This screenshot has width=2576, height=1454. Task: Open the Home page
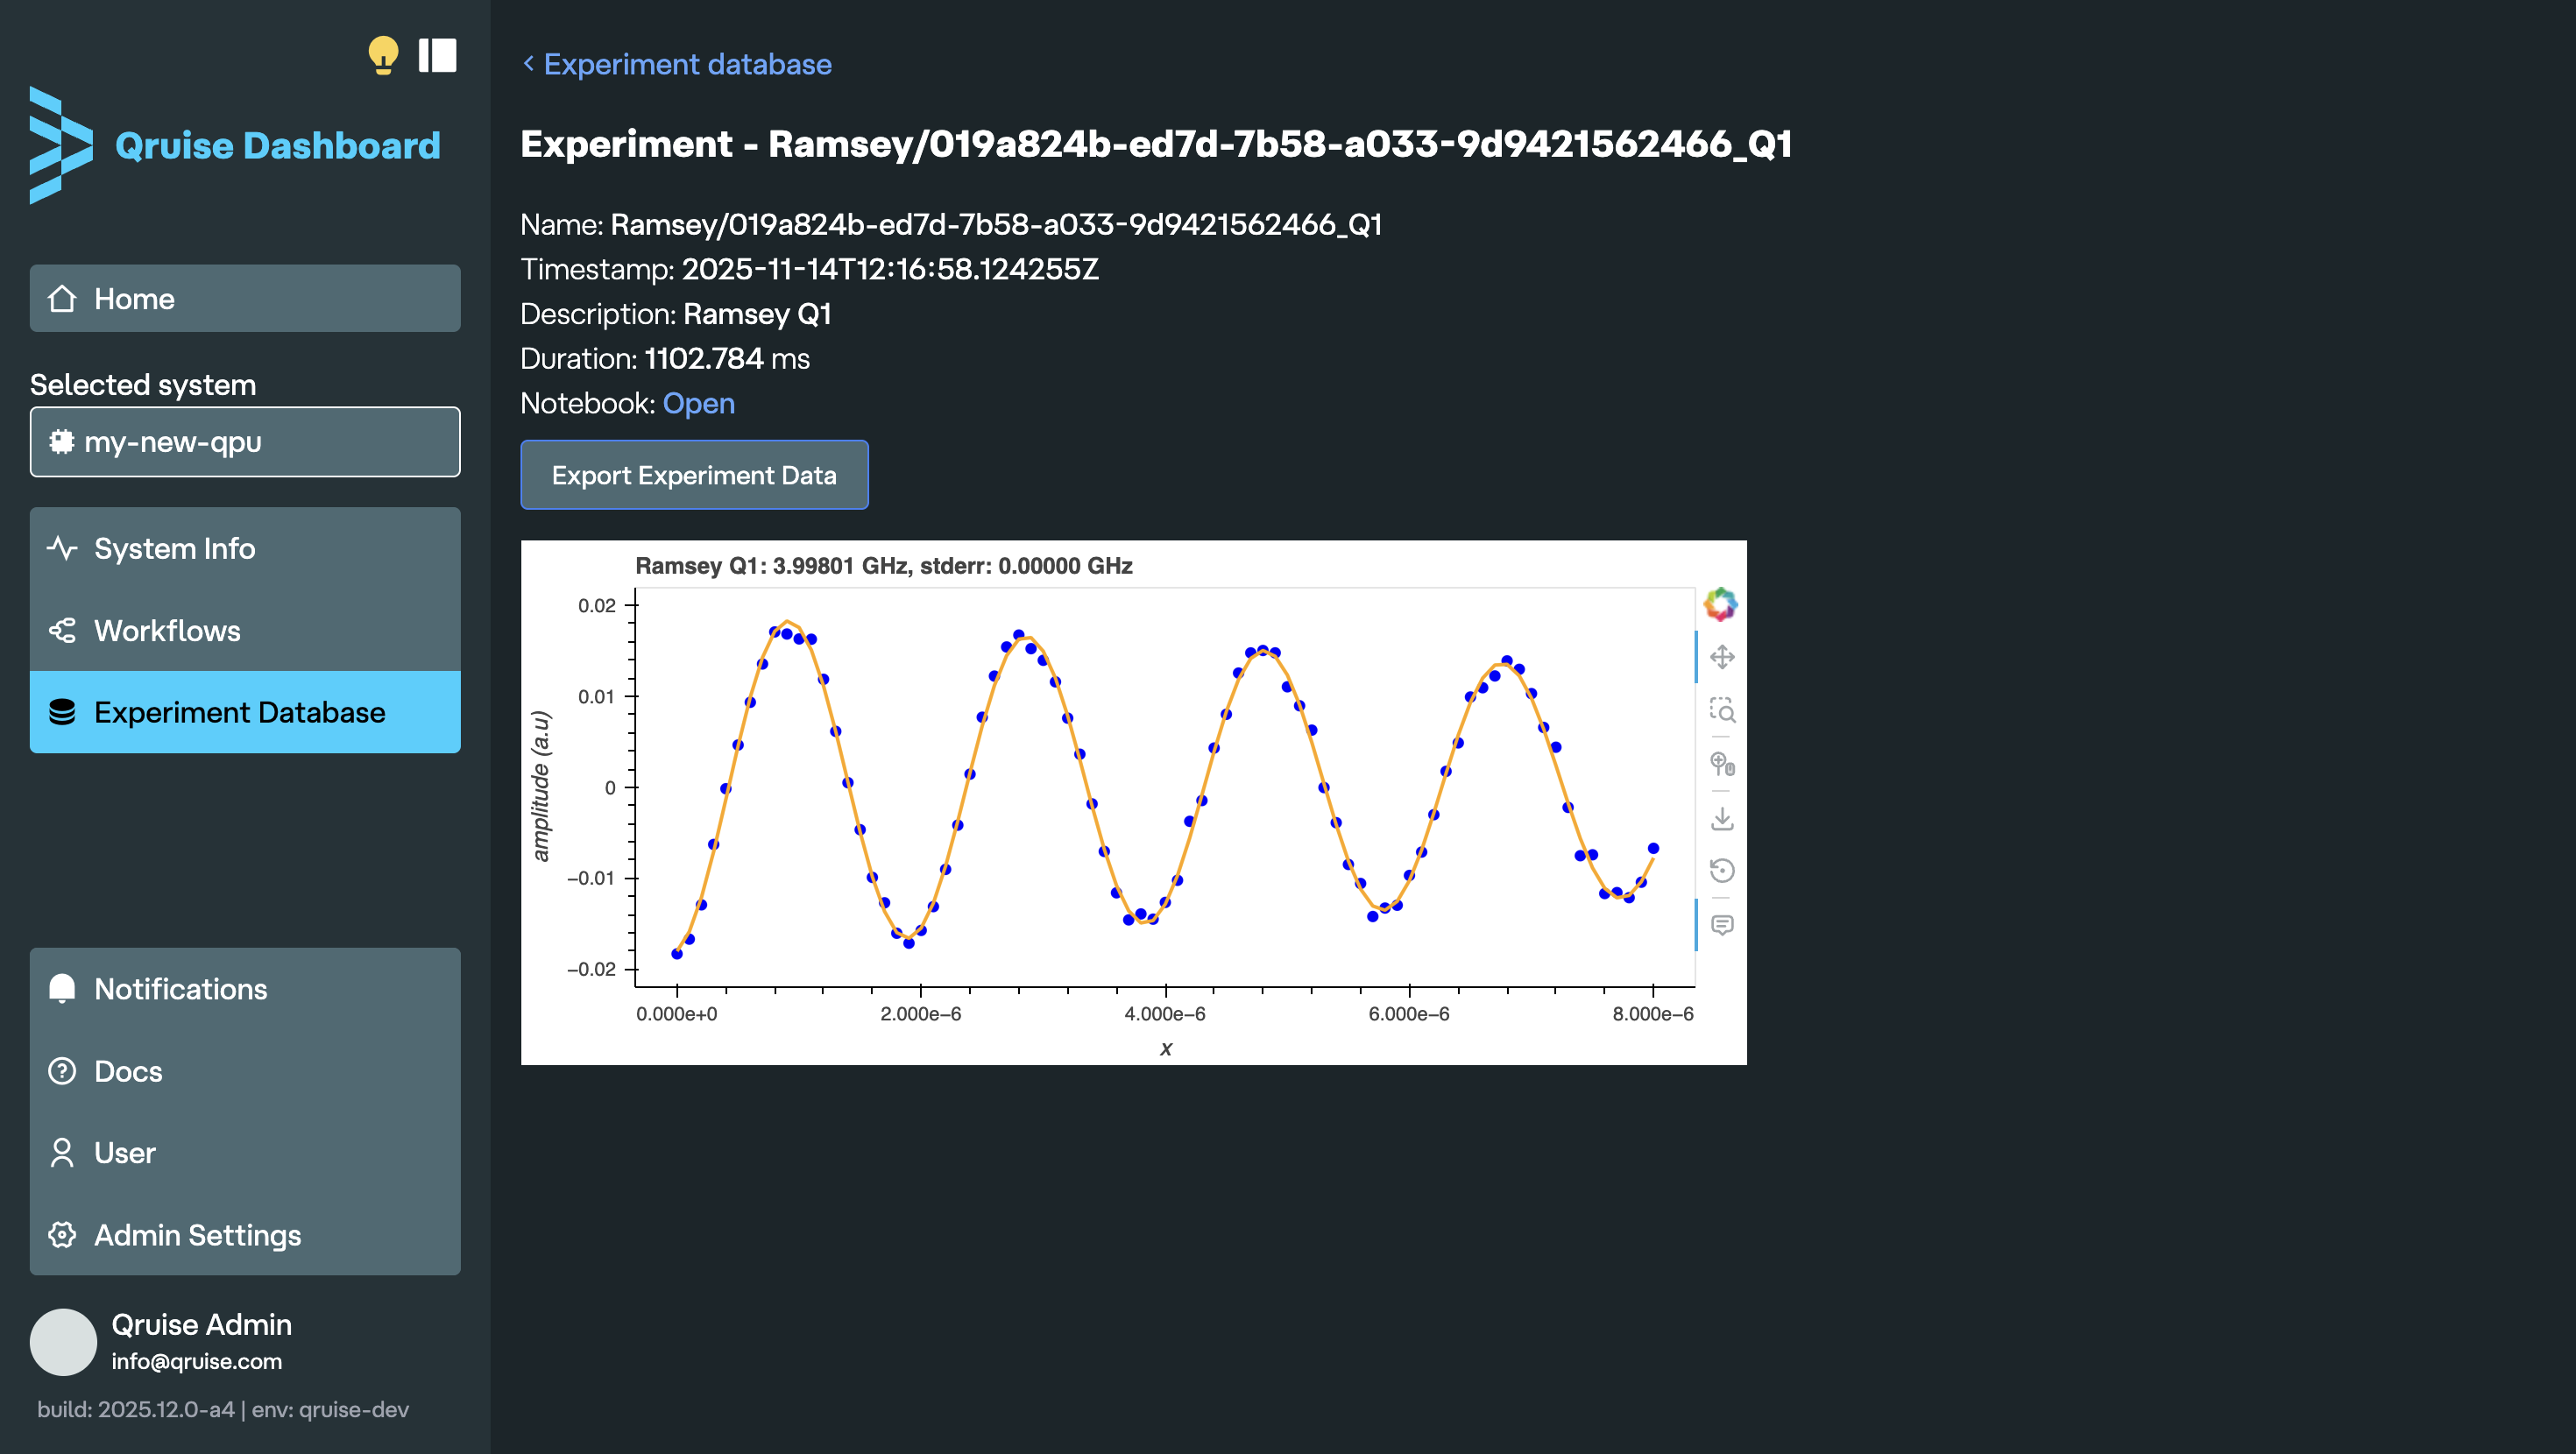coord(245,298)
